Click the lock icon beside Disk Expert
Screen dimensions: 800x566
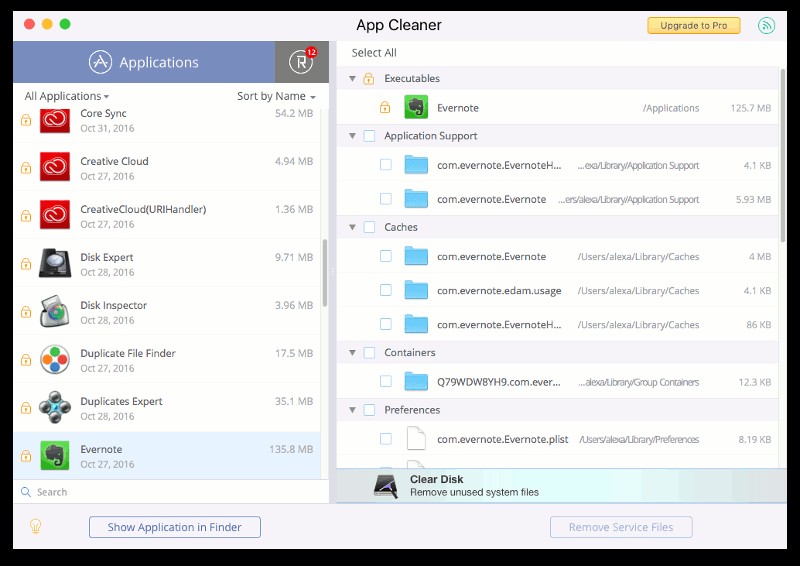point(26,264)
